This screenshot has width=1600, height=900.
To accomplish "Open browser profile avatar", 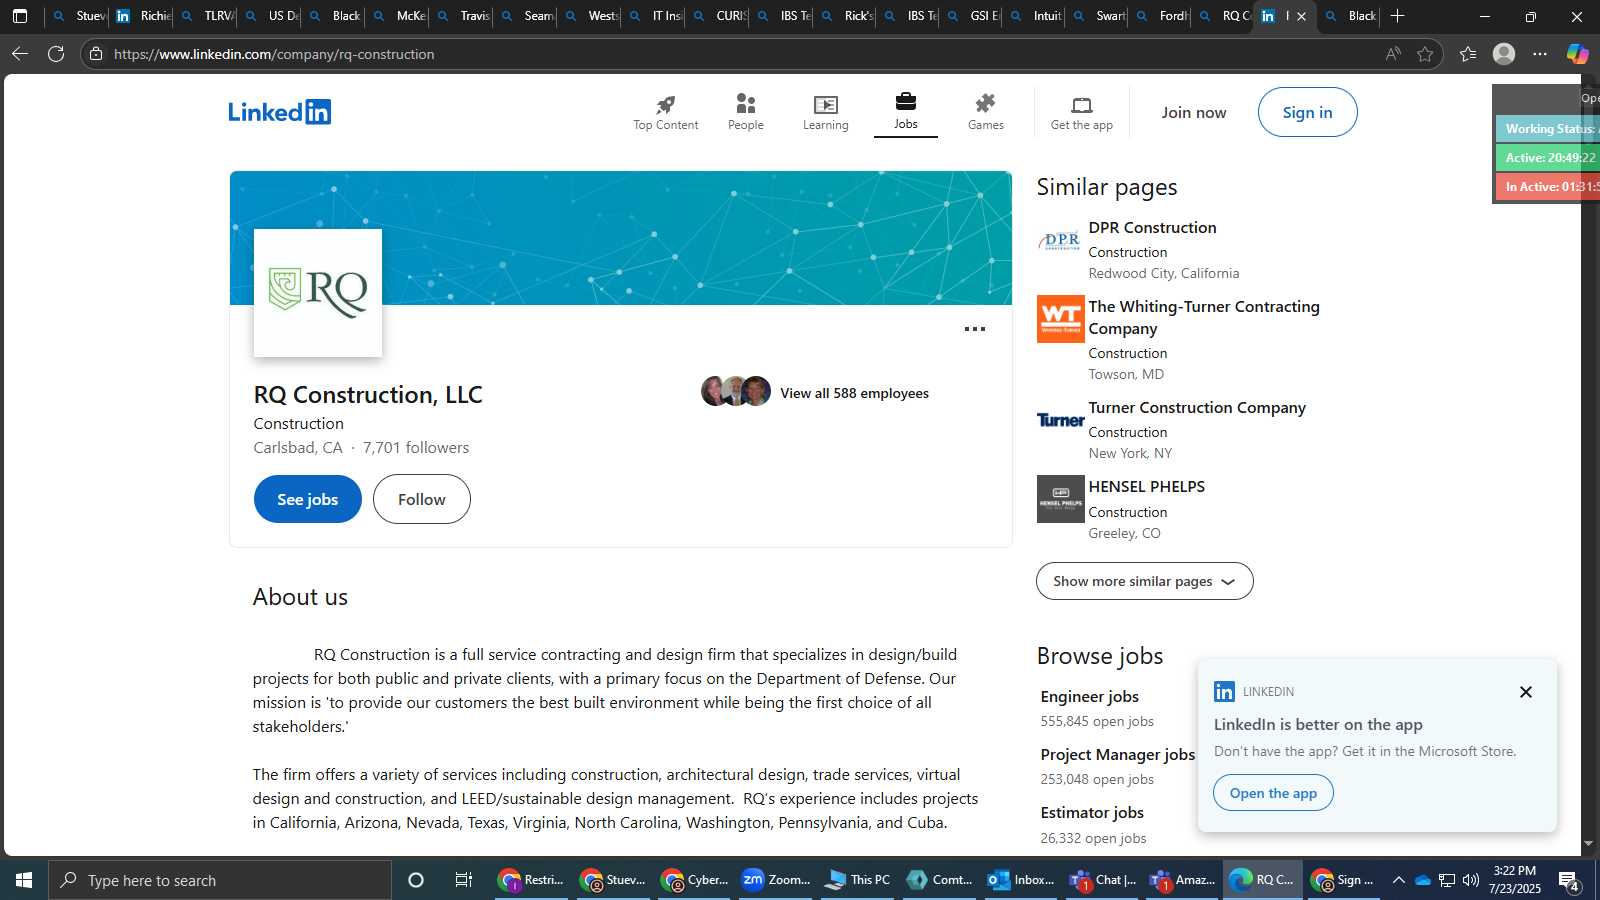I will pos(1504,54).
